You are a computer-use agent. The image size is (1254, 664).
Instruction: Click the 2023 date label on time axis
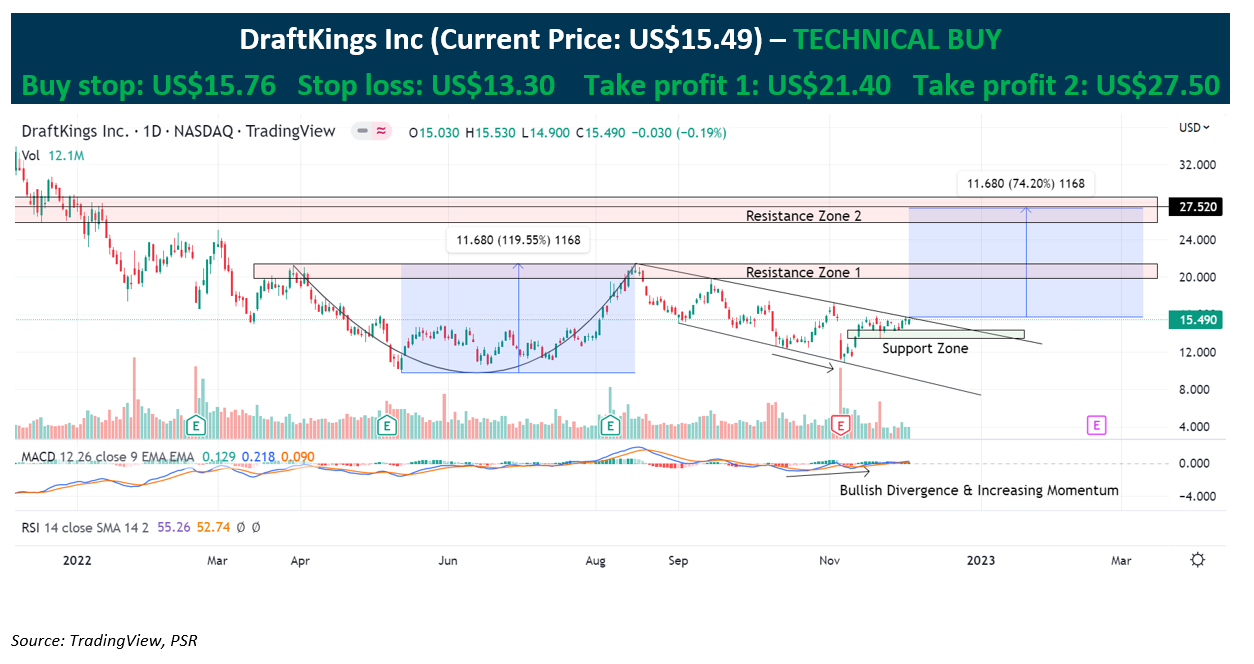(981, 561)
